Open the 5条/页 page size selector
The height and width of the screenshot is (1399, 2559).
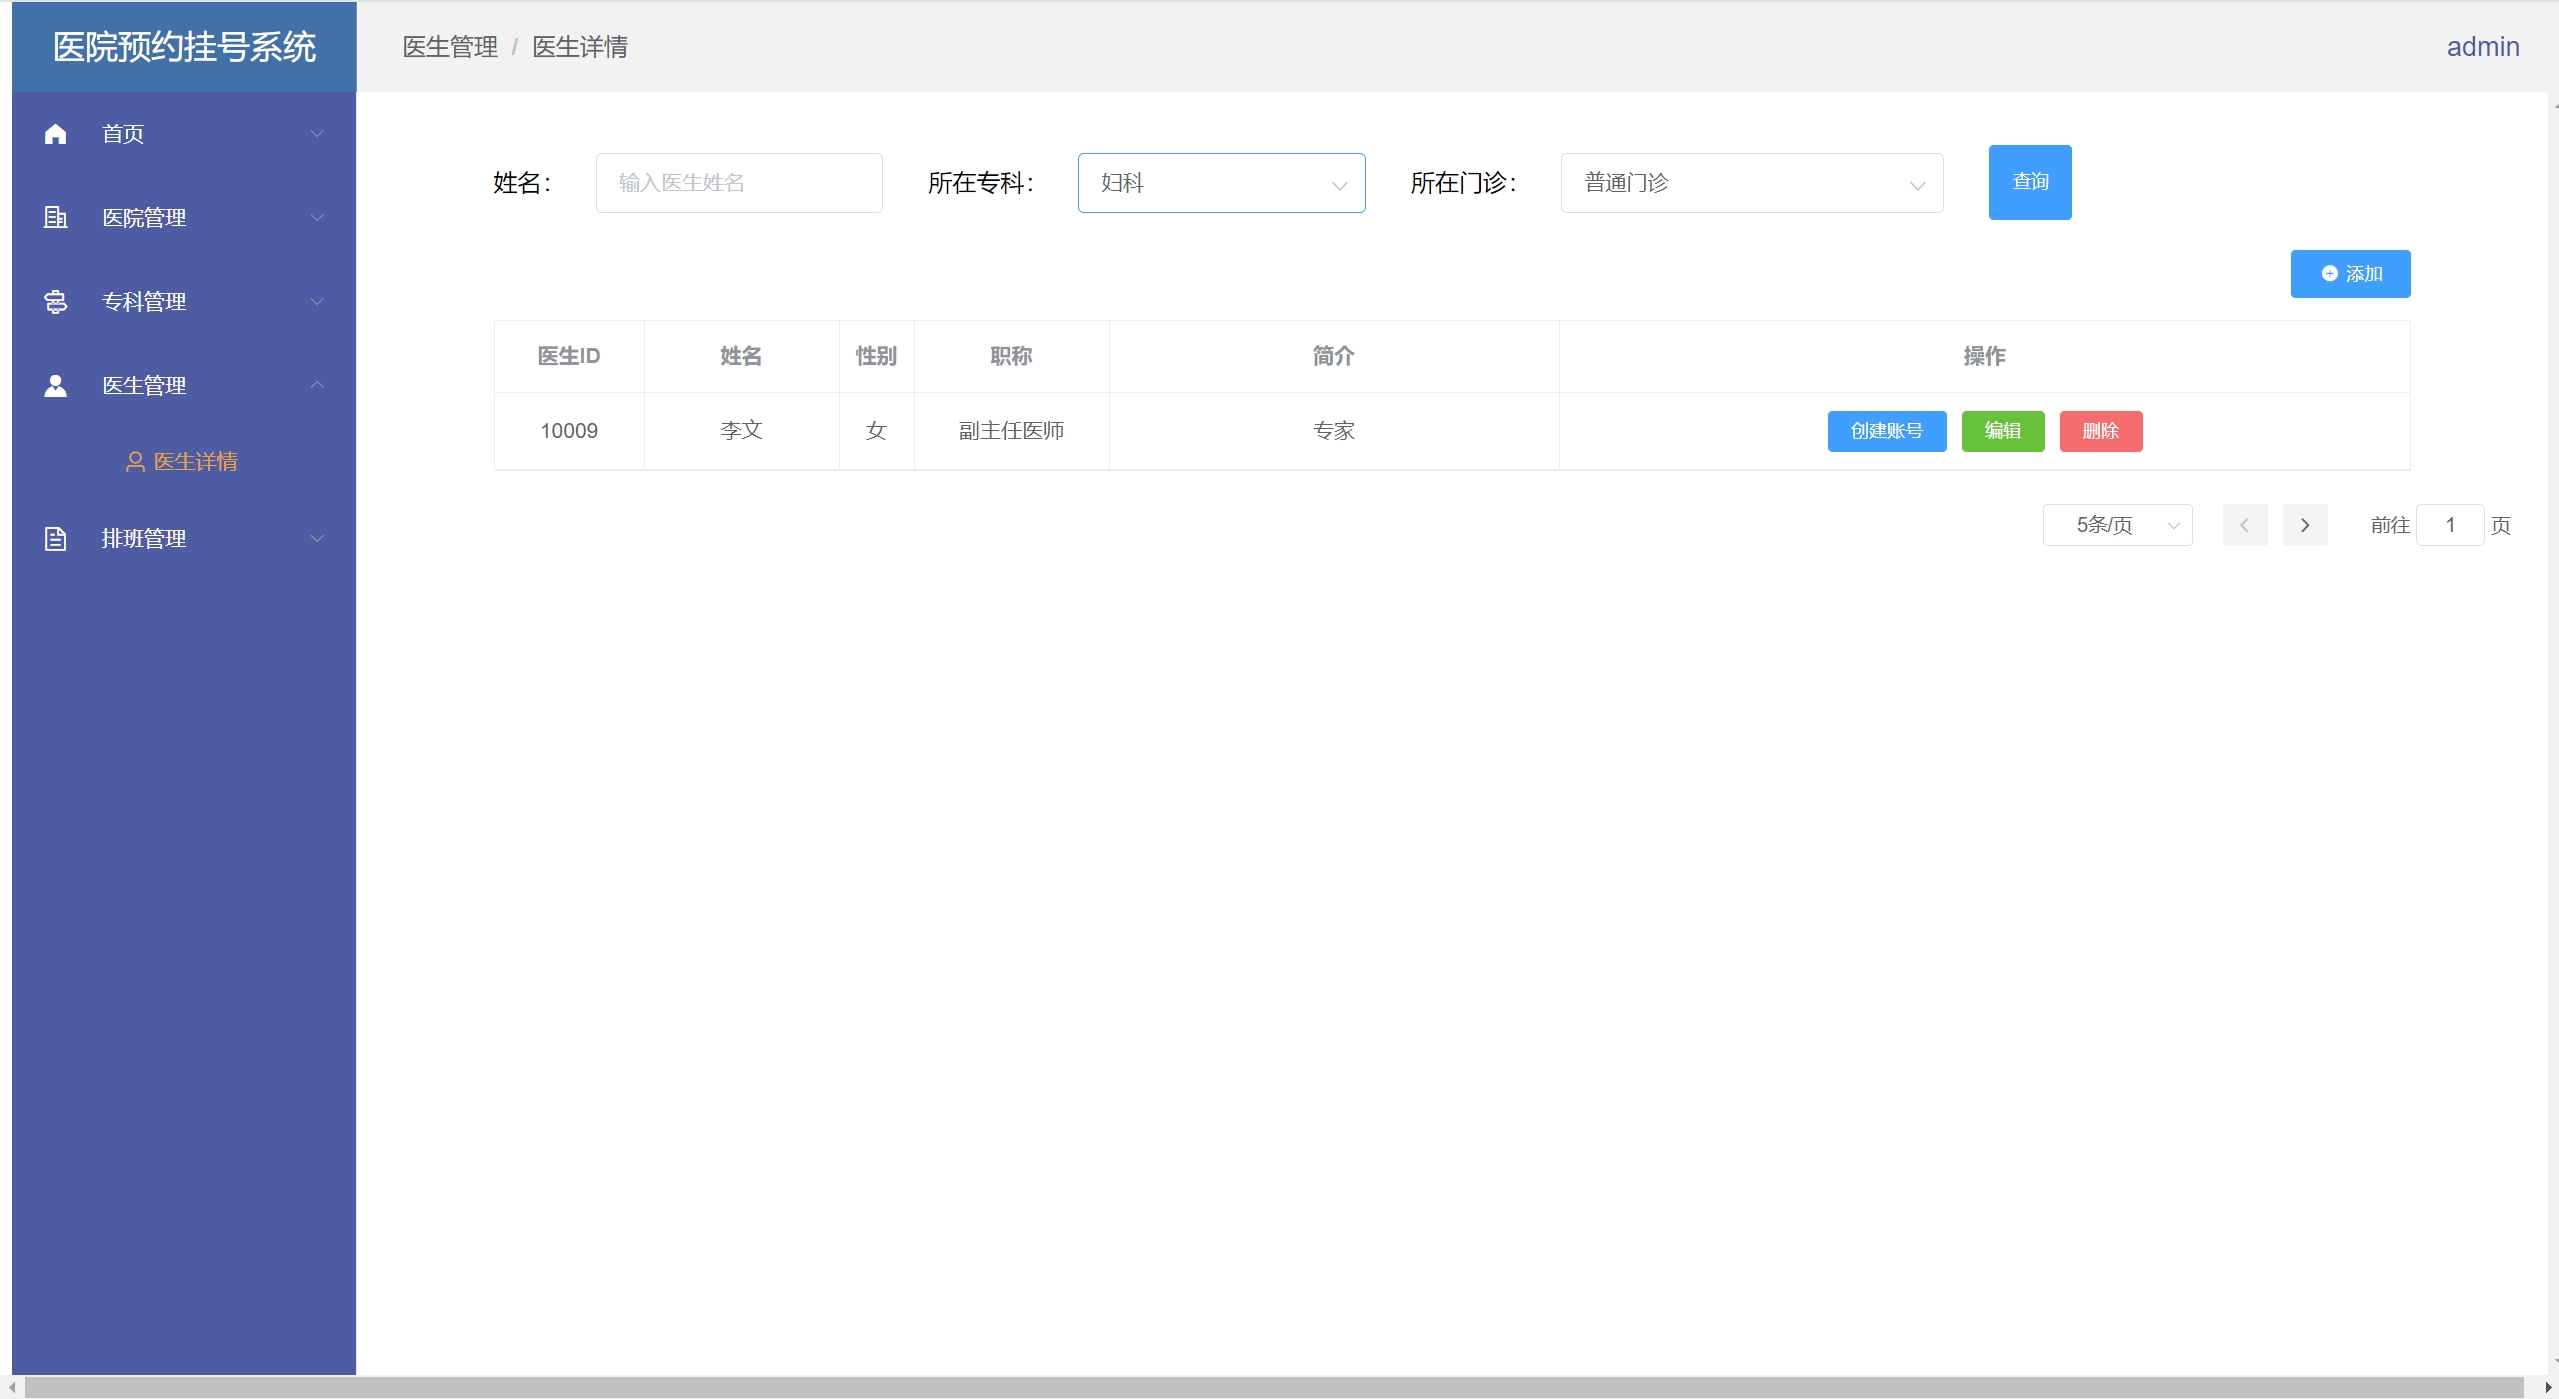(2116, 525)
